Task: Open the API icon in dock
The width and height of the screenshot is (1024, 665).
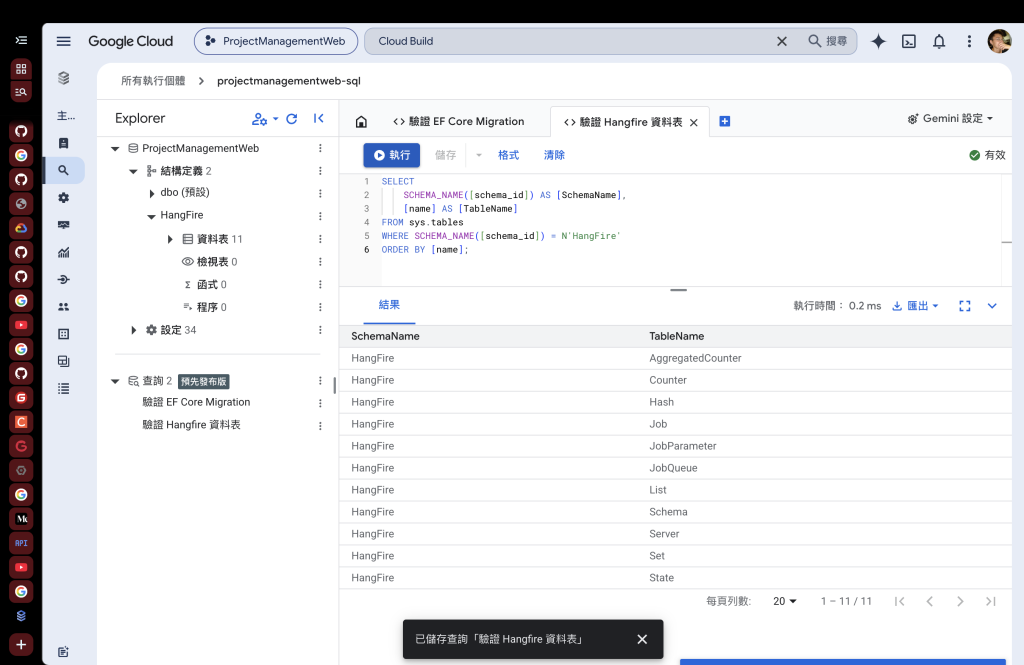Action: pyautogui.click(x=21, y=543)
